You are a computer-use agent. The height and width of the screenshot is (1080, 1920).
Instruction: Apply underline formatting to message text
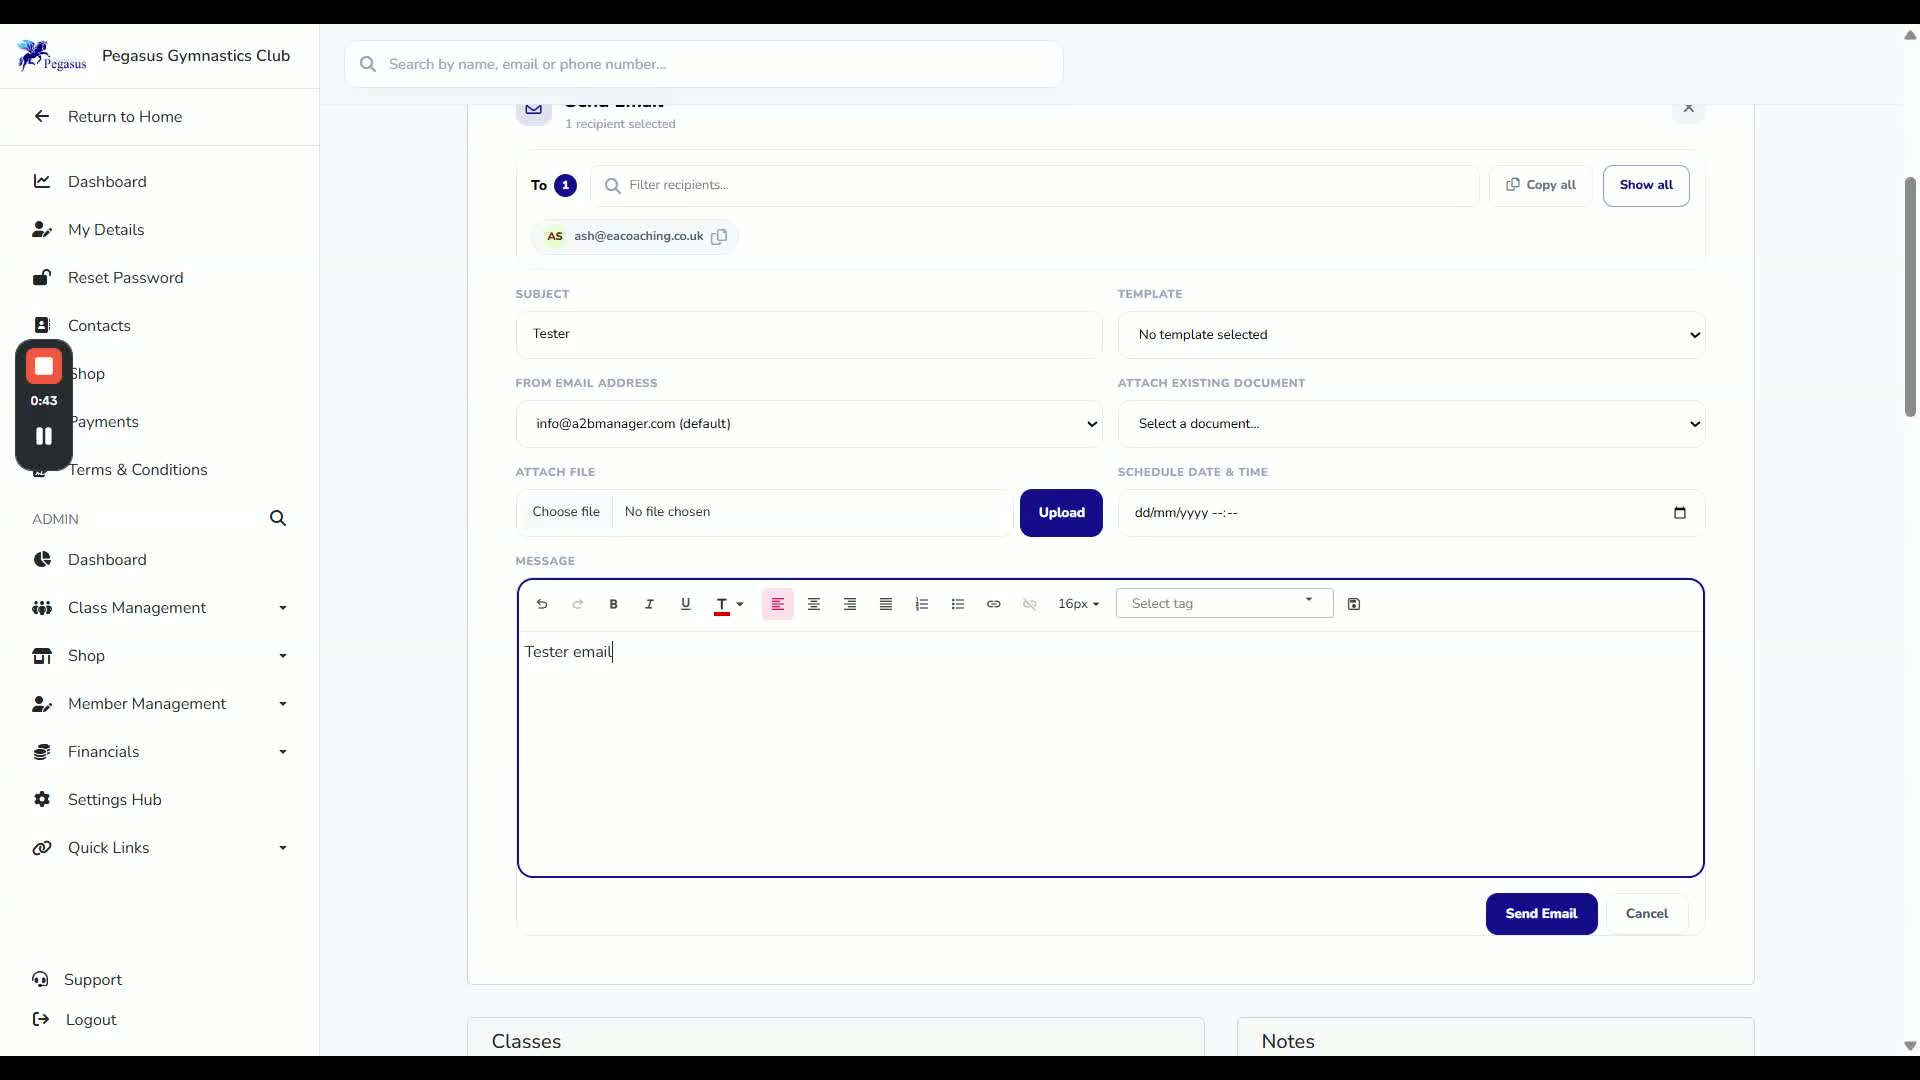point(685,604)
